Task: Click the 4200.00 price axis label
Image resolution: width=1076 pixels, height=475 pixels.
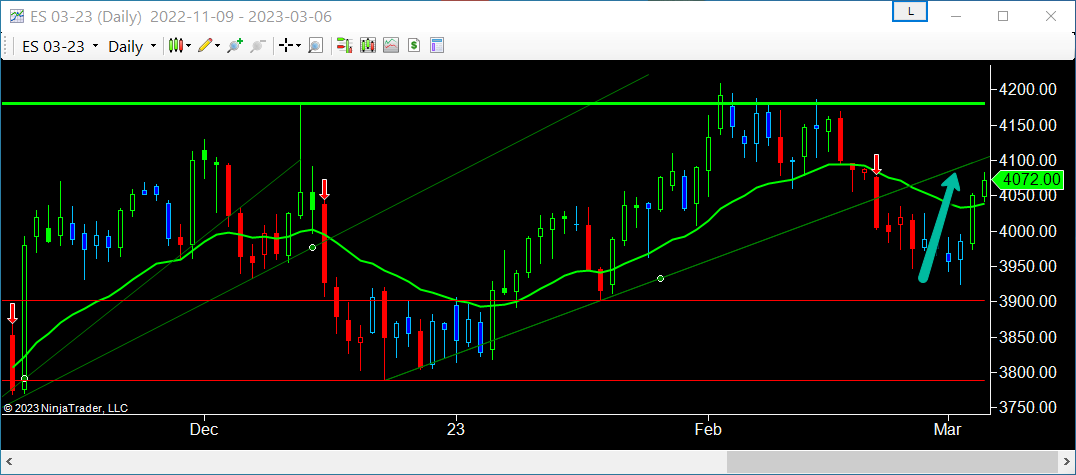Action: pos(1027,90)
